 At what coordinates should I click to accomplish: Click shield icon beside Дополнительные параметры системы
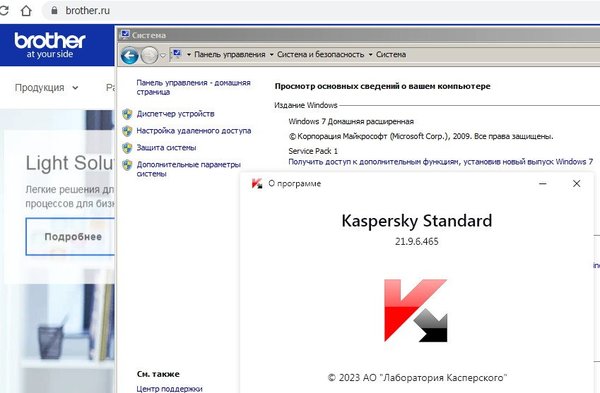click(x=127, y=165)
